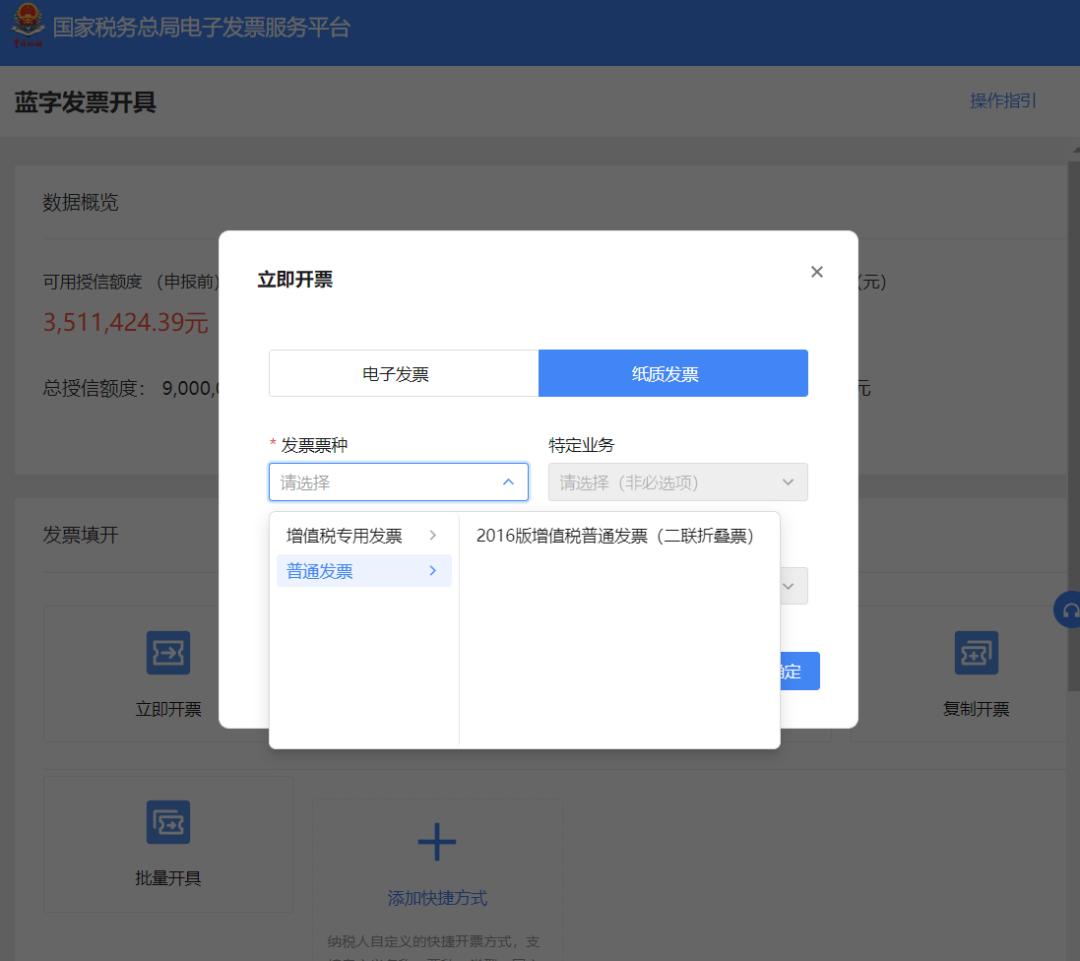Click the tax bureau emblem logo
1080x961 pixels.
click(x=27, y=30)
